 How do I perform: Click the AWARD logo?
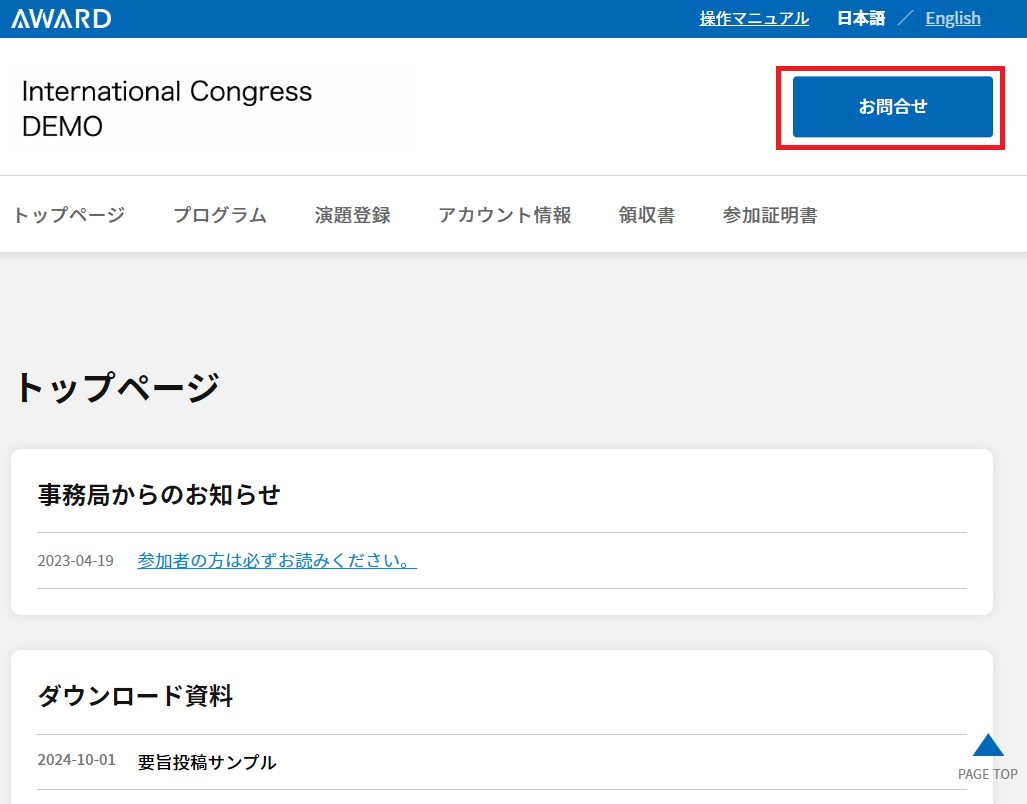[x=62, y=18]
